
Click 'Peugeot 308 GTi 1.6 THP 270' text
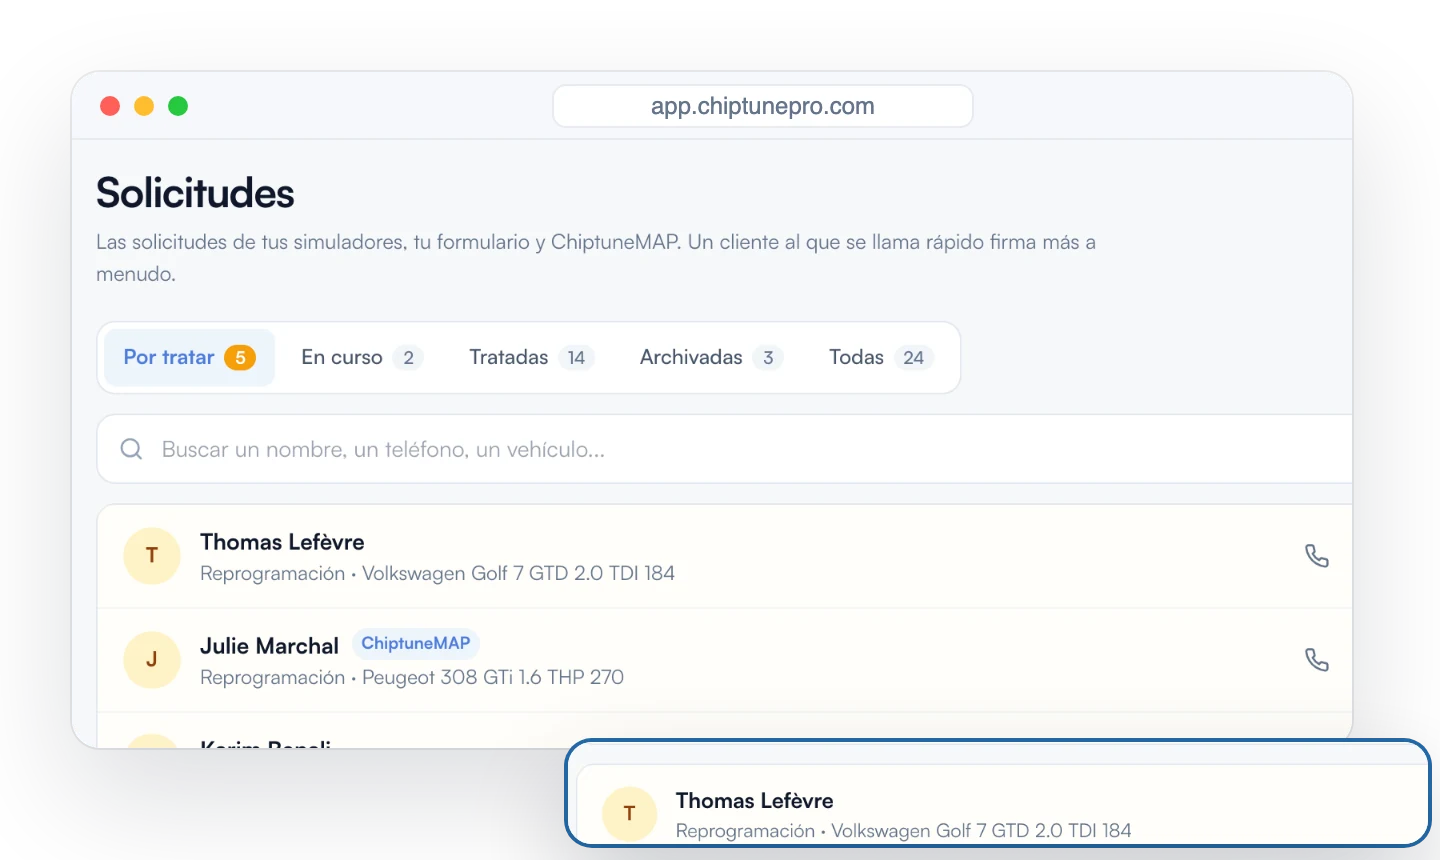click(493, 677)
